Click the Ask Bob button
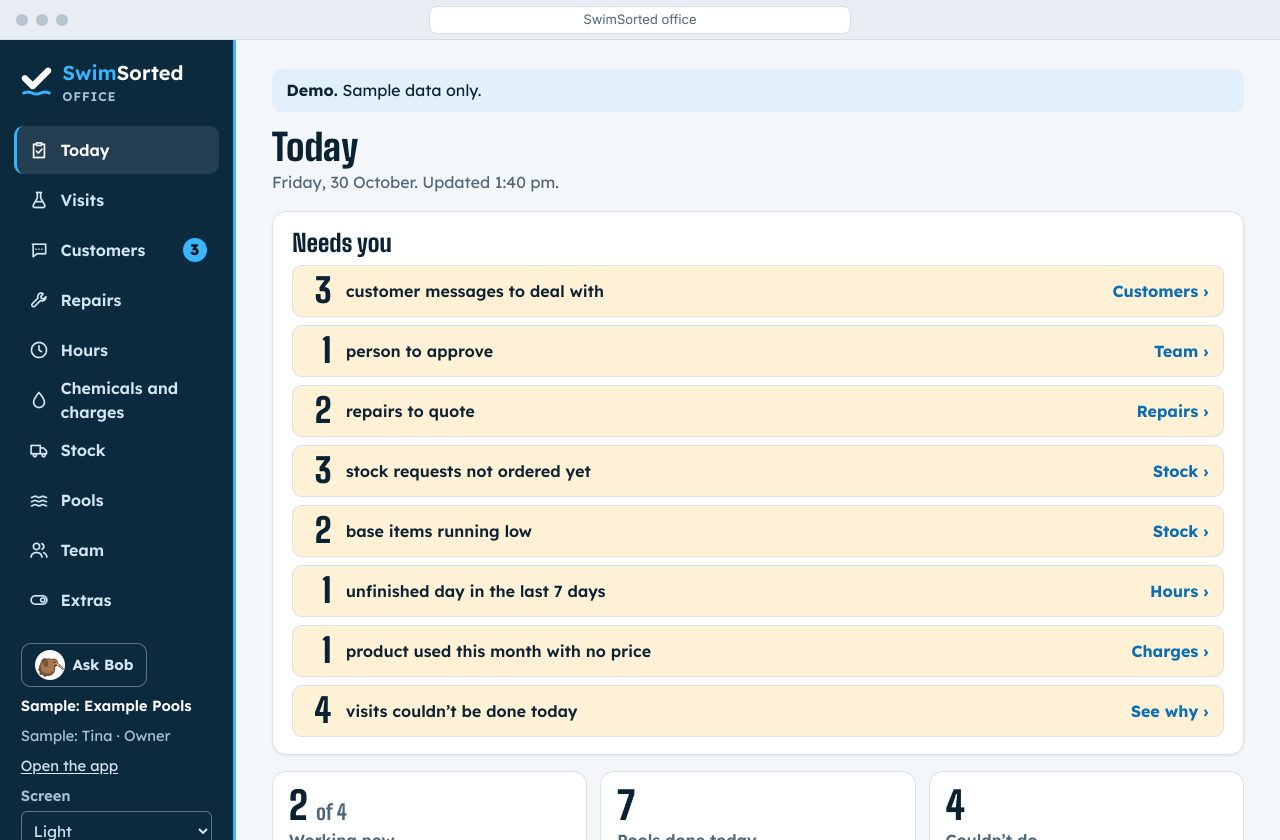1280x840 pixels. (x=84, y=665)
